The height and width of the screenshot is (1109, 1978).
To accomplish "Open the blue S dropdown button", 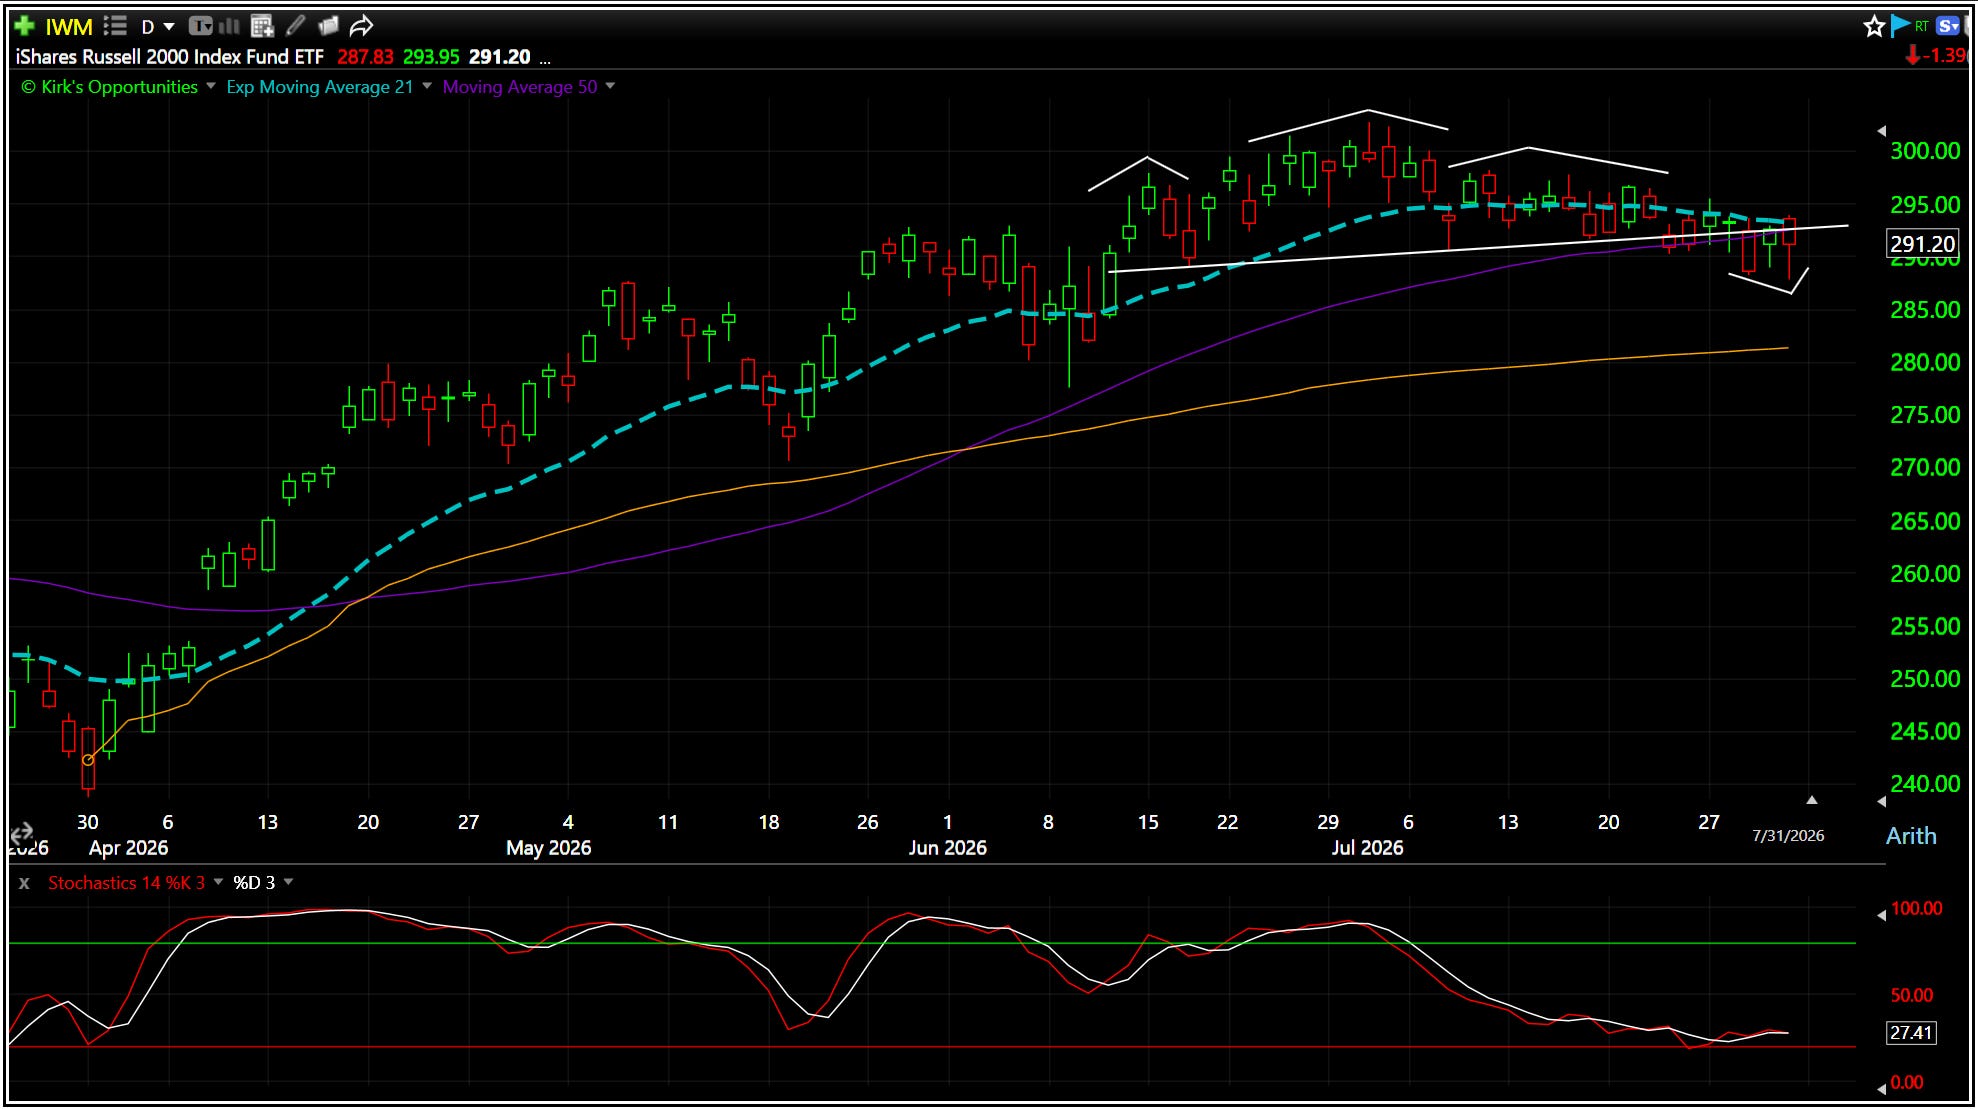I will (x=1948, y=26).
